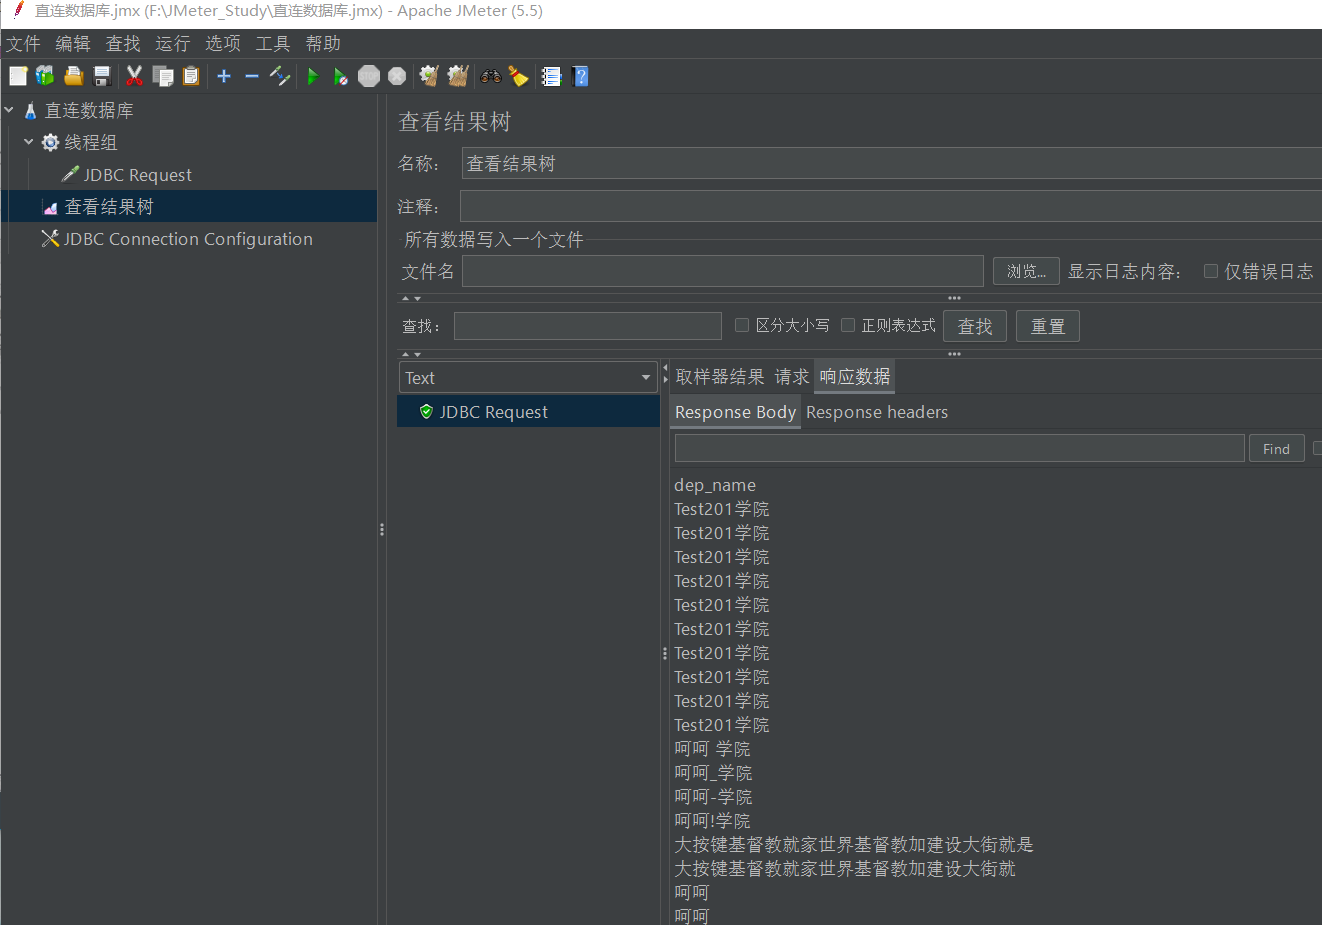The height and width of the screenshot is (925, 1322).
Task: Click the collapse arrows beside 取样器结果 tab
Action: [665, 374]
